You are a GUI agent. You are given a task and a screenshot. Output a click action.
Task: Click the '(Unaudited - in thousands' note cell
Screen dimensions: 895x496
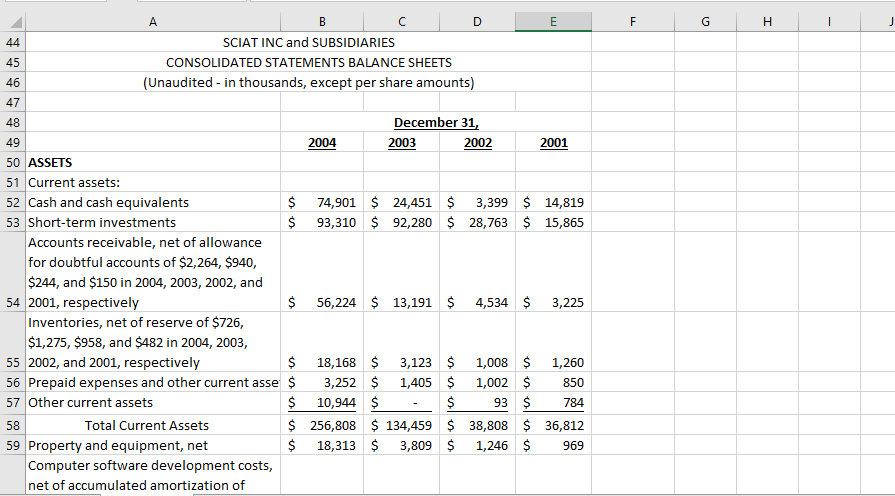[308, 82]
